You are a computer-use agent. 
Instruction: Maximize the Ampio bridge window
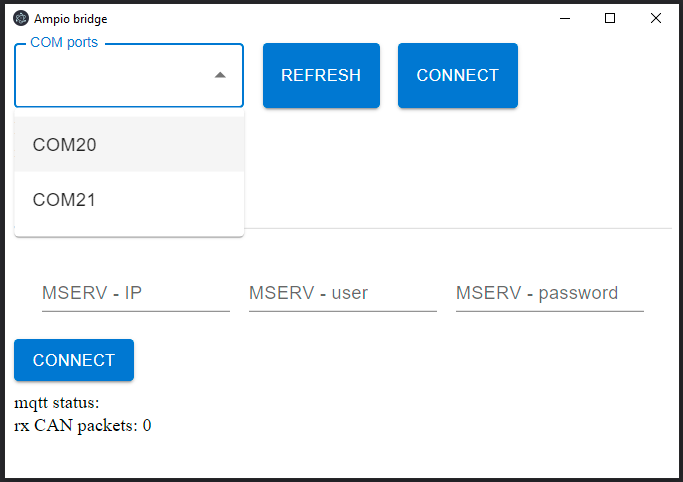(610, 18)
